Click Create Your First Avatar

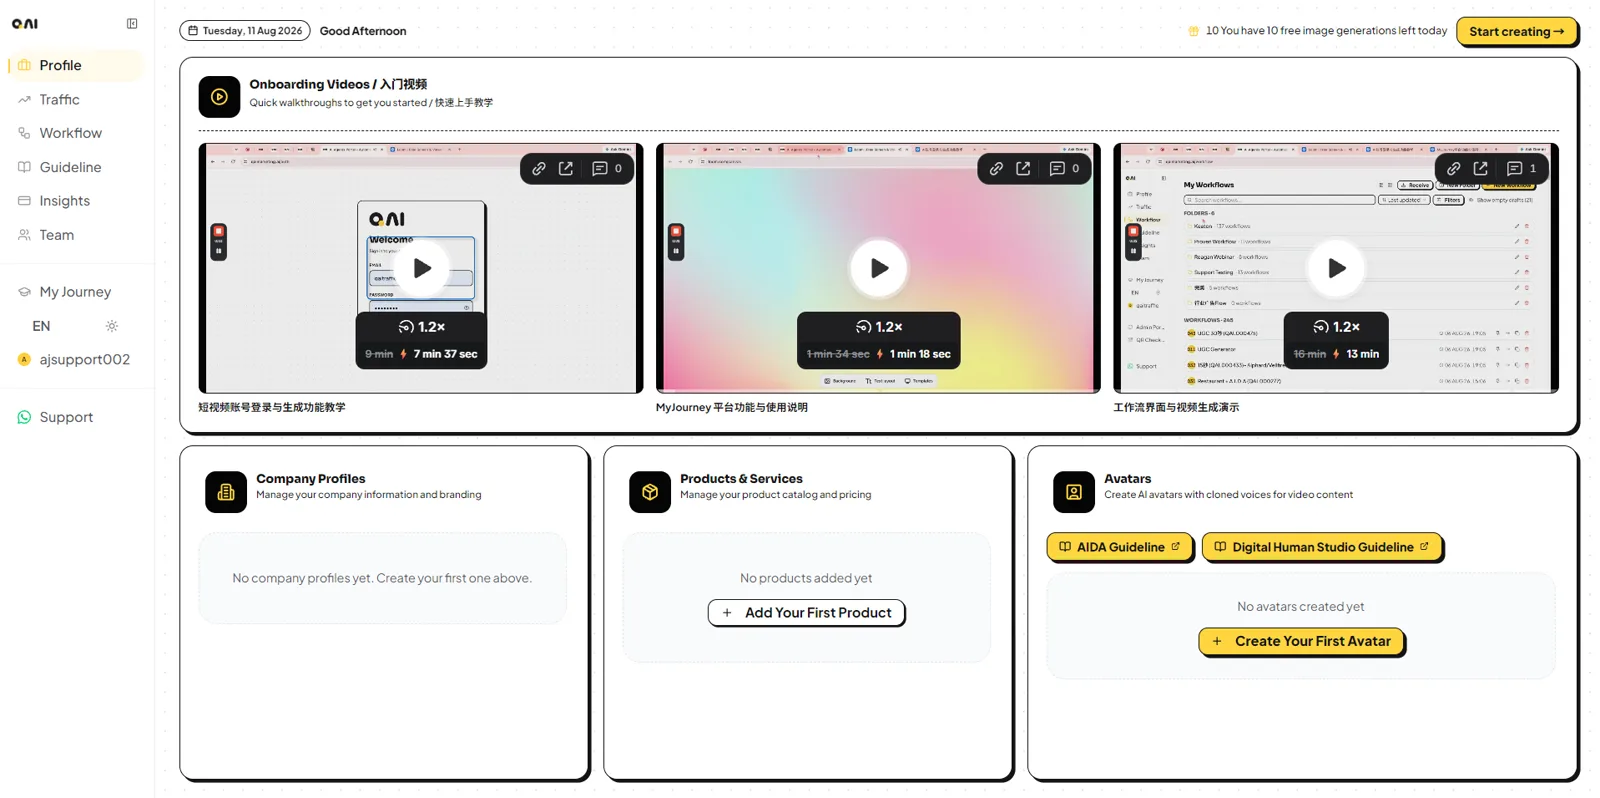pos(1301,641)
